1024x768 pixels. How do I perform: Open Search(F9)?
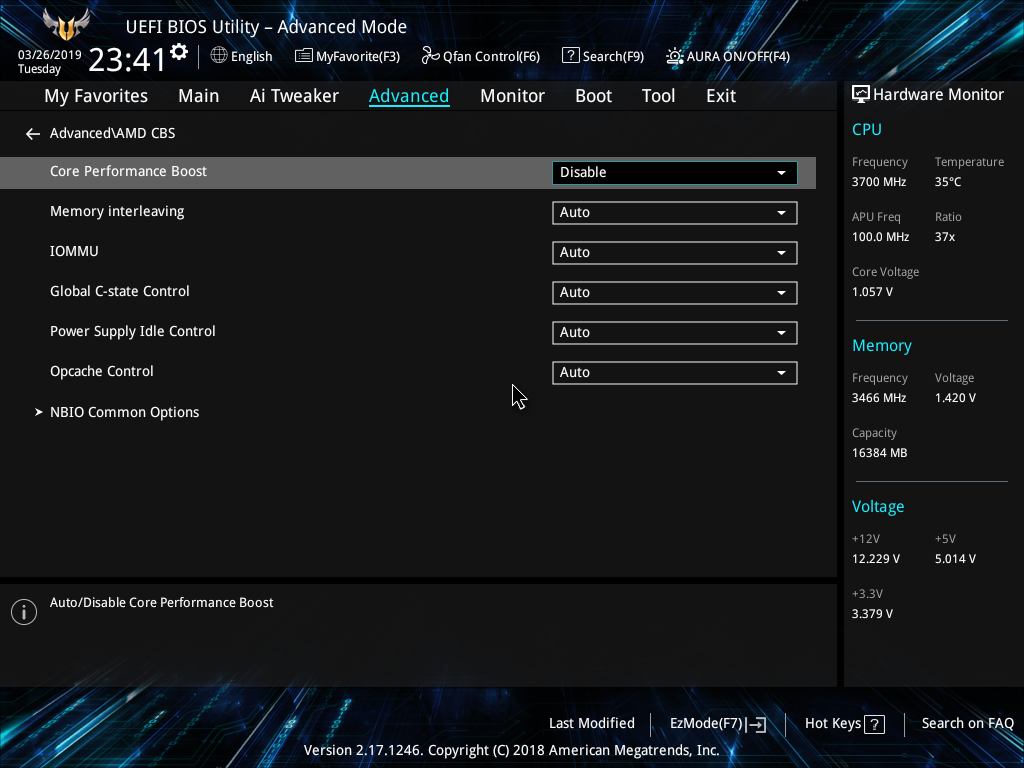tap(603, 56)
